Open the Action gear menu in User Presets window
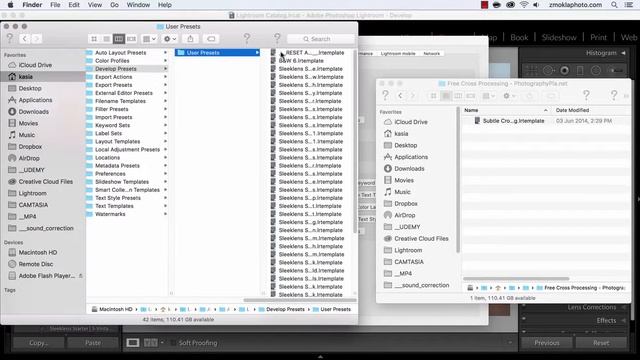This screenshot has width=640, height=360. tap(169, 39)
